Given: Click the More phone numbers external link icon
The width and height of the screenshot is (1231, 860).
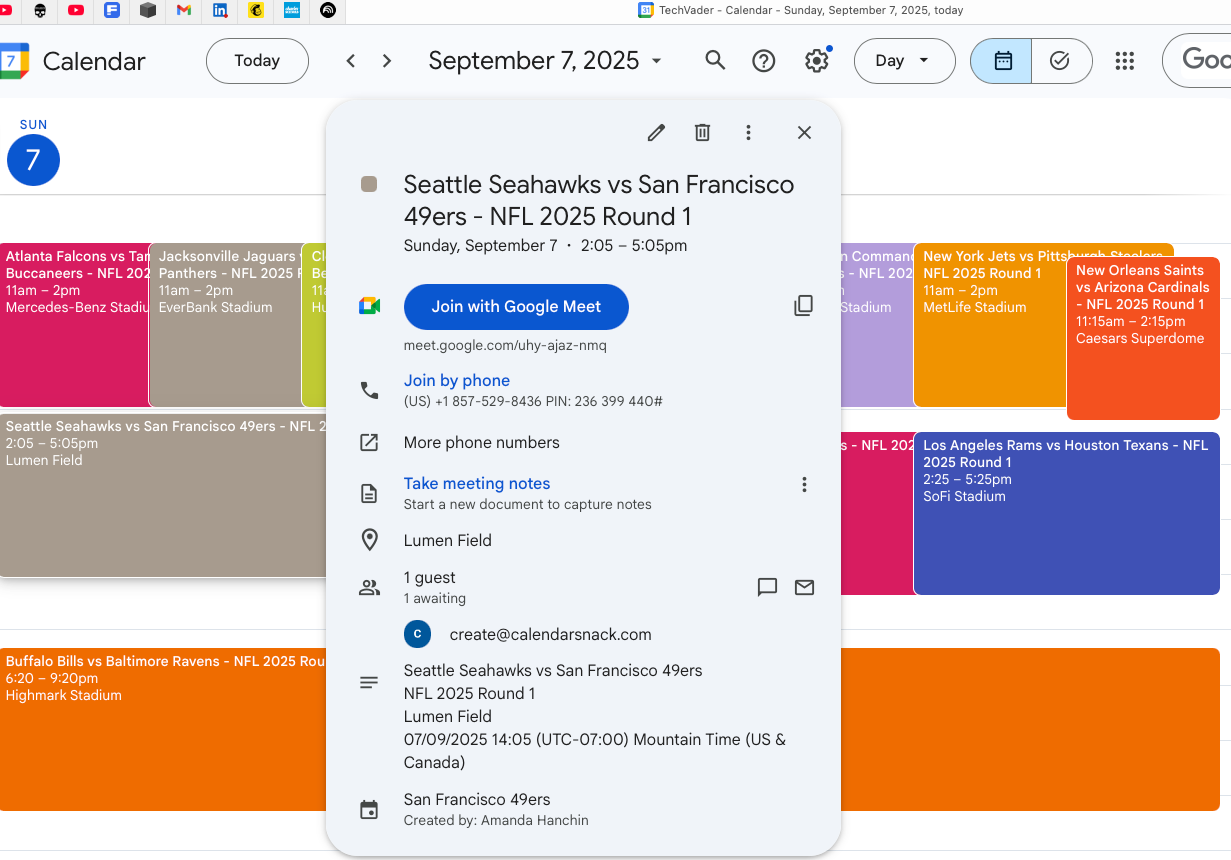Looking at the screenshot, I should (x=369, y=442).
